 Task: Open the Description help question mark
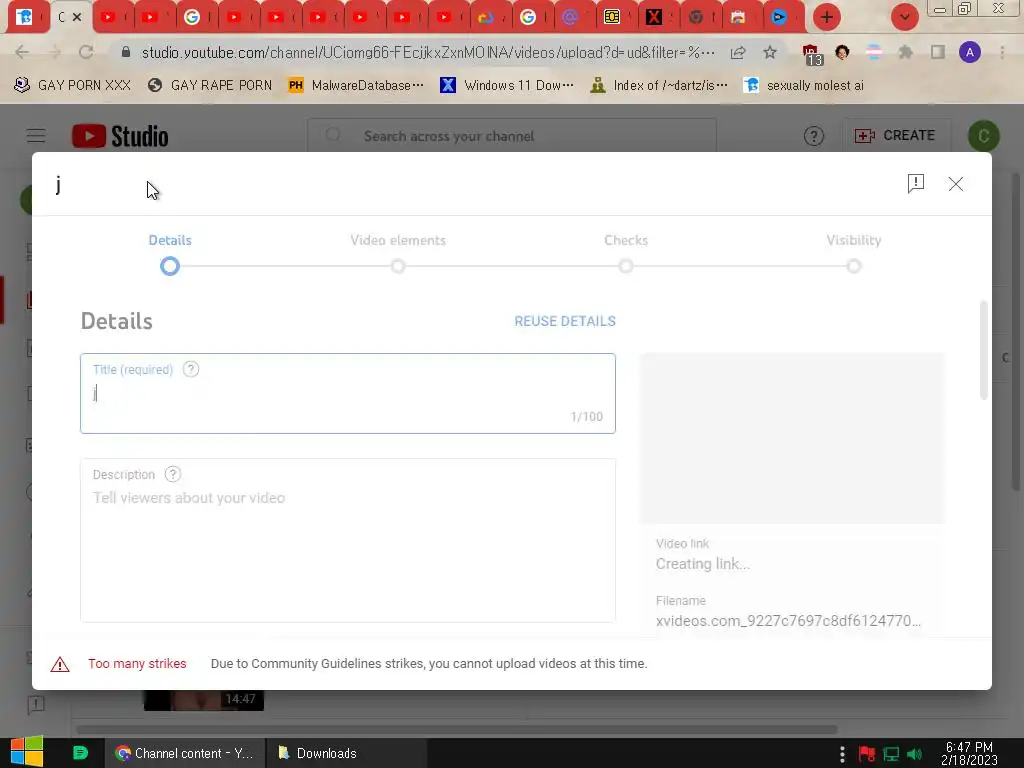[x=172, y=474]
